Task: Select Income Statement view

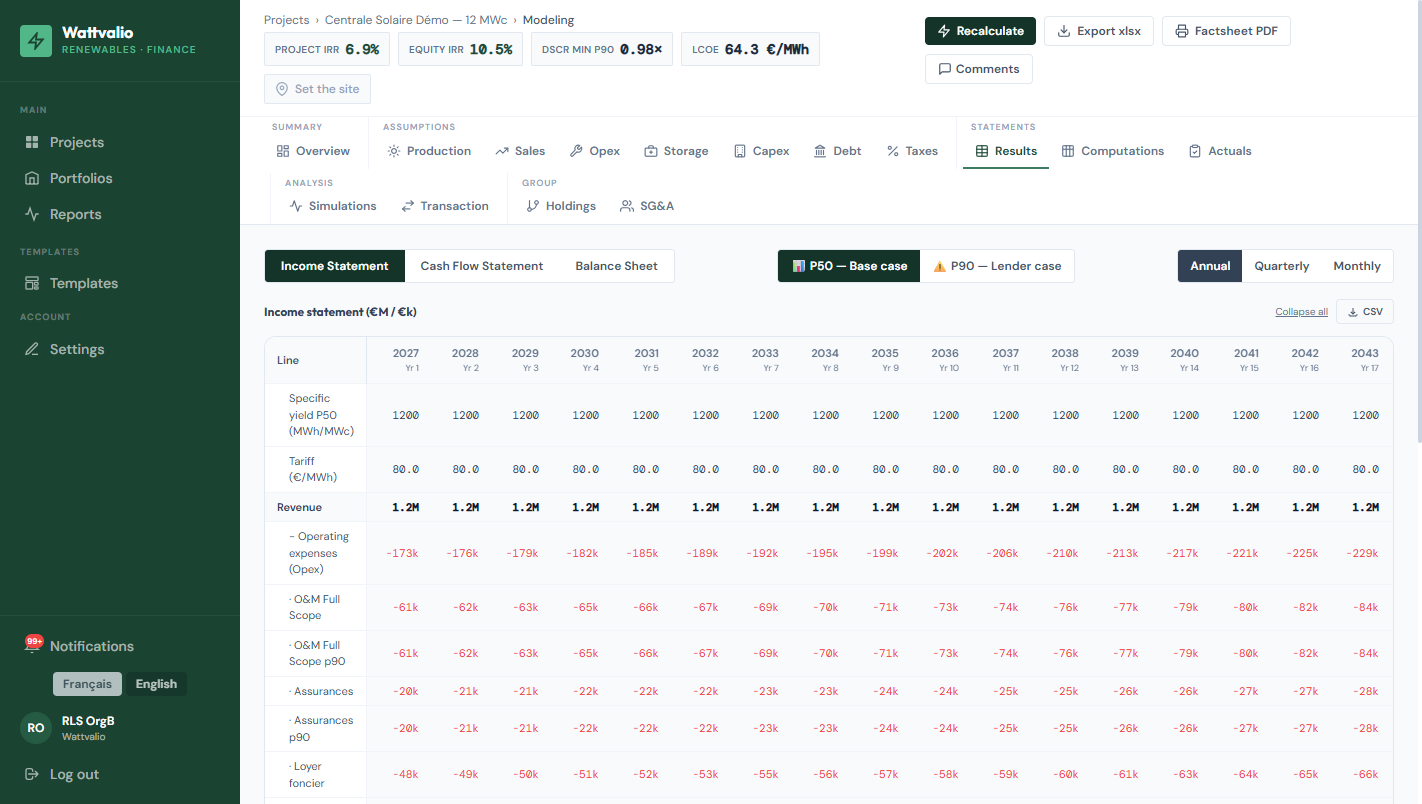Action: coord(335,266)
